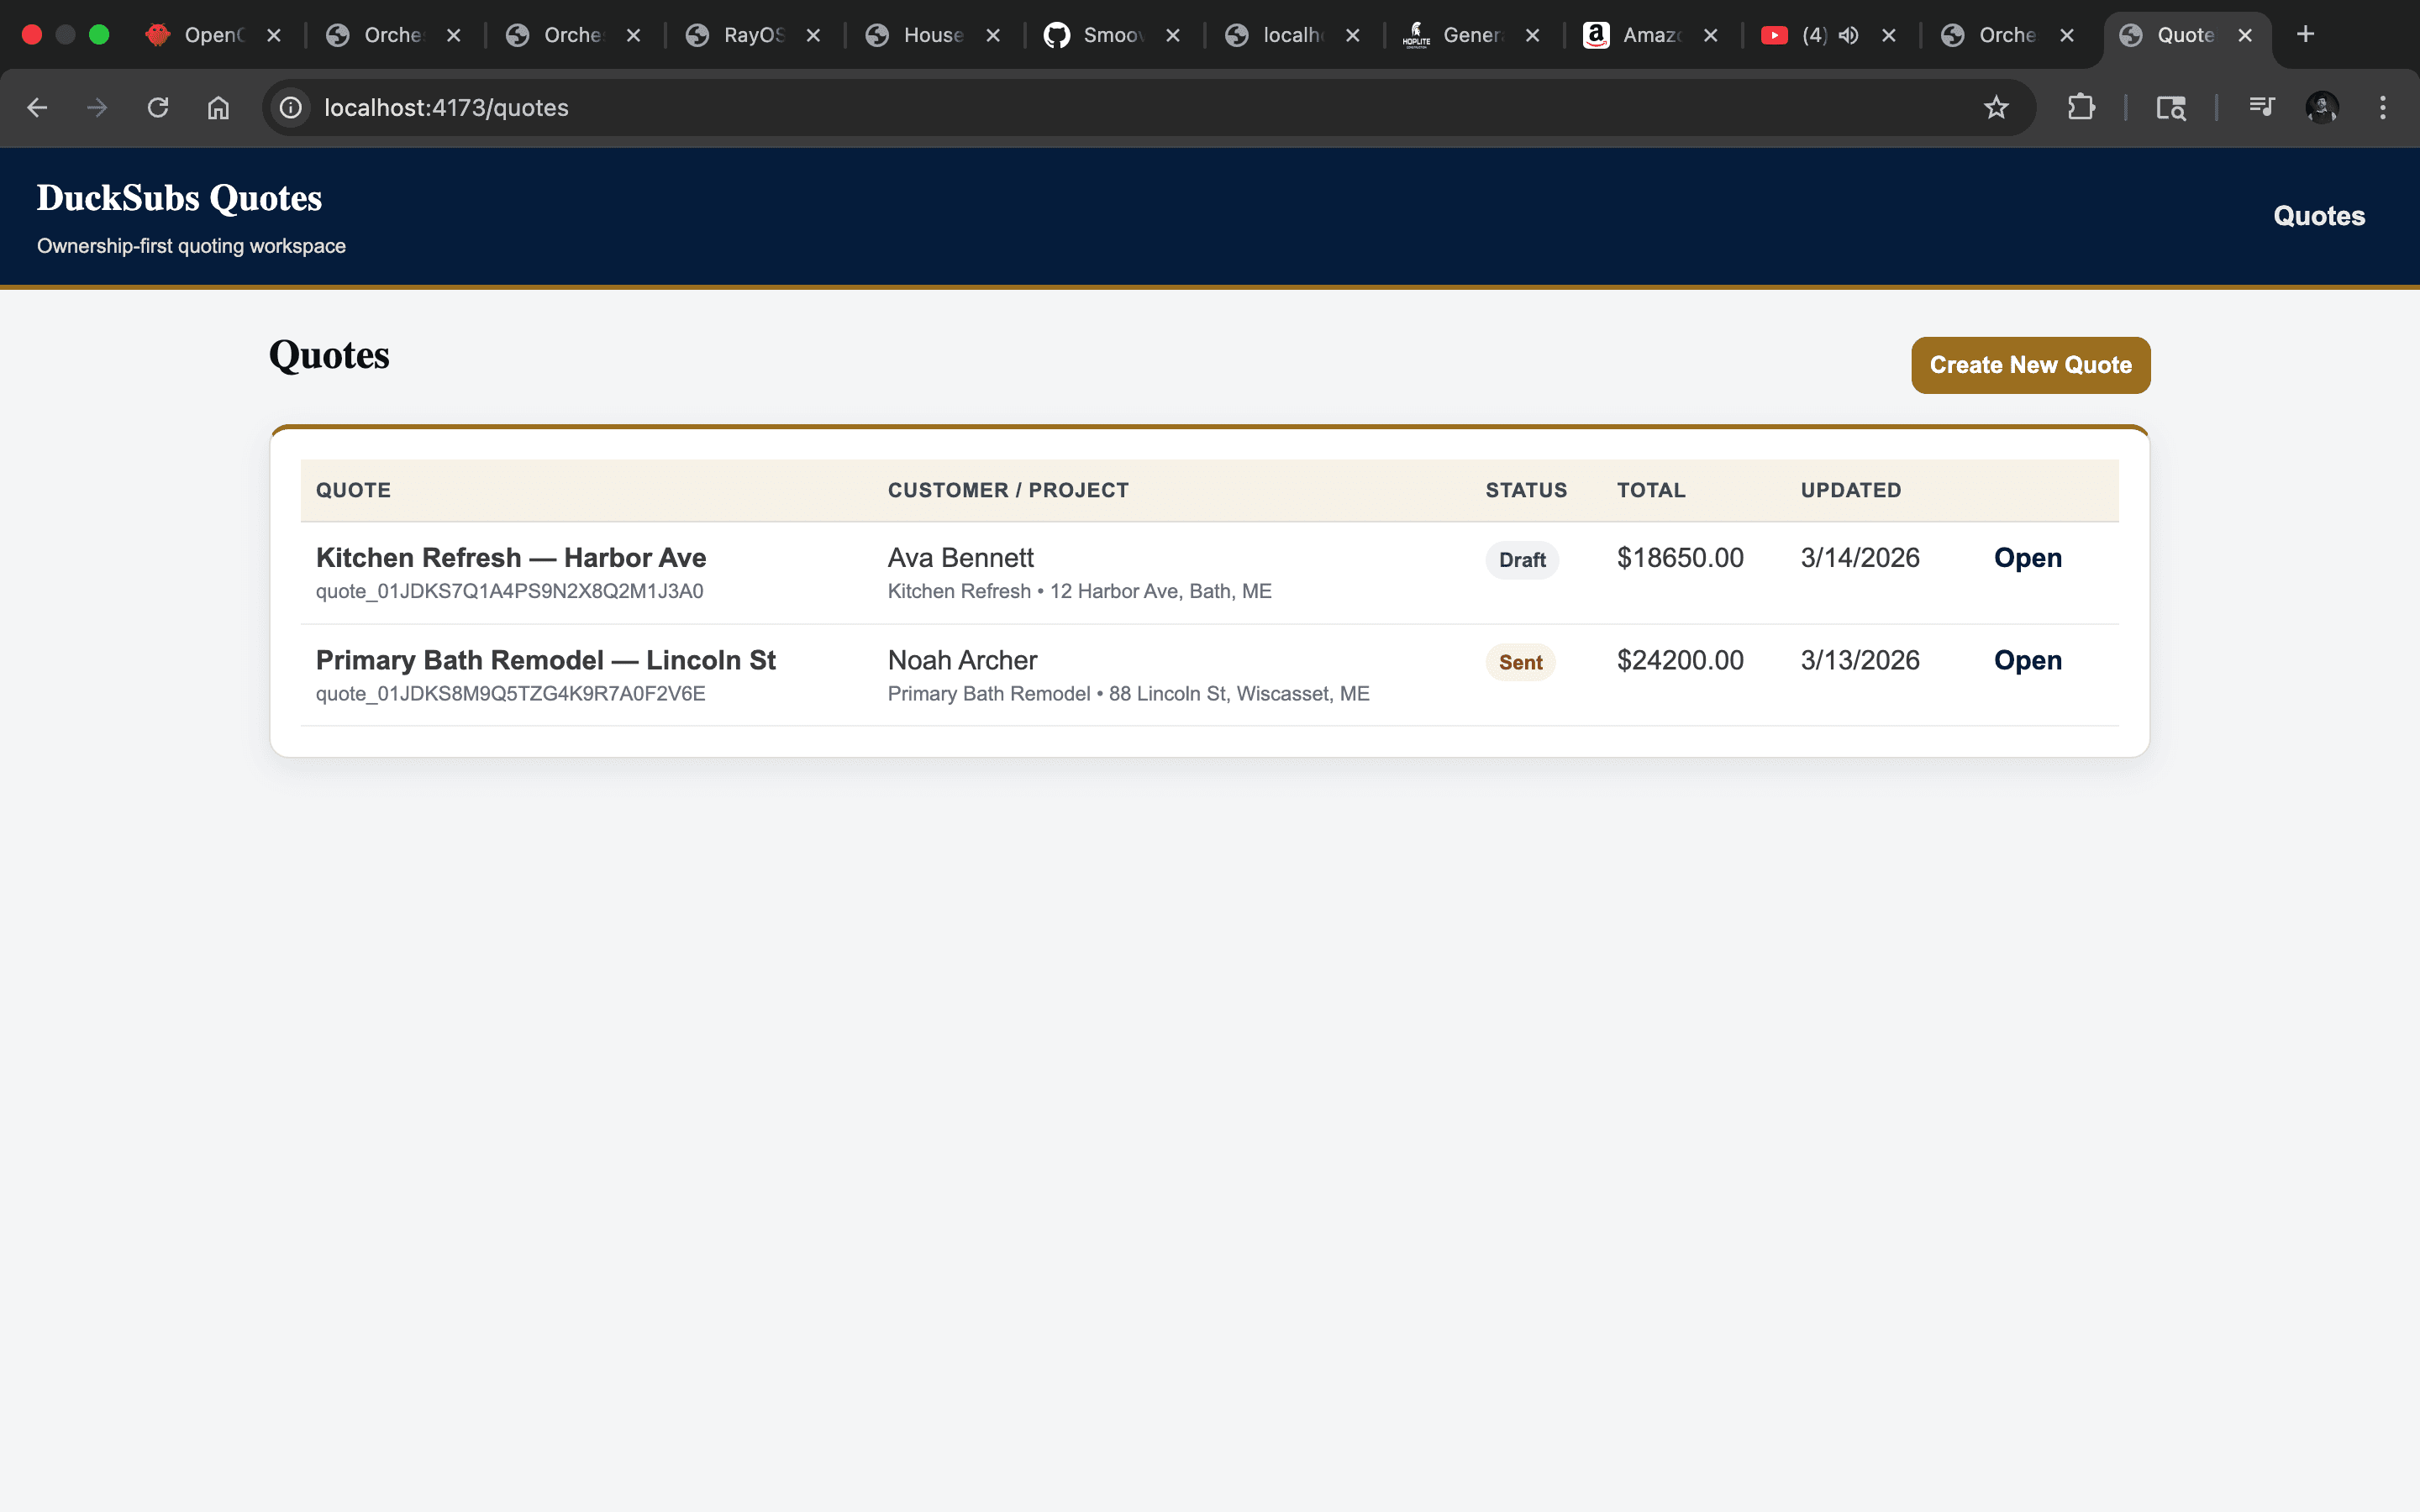The height and width of the screenshot is (1512, 2420).
Task: Click inside the address bar
Action: 700,107
